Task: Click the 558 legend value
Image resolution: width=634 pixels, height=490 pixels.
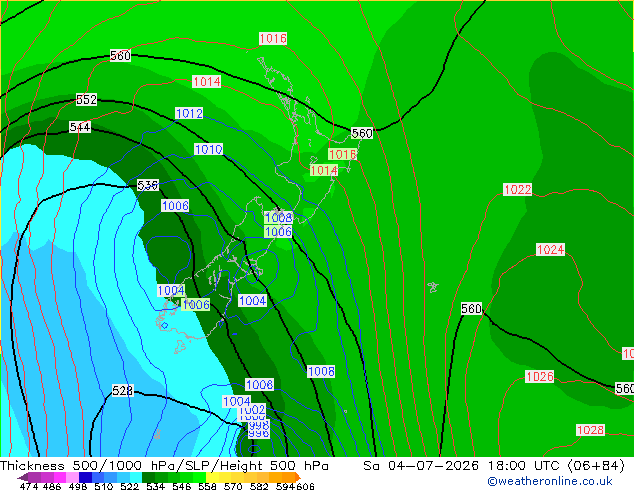Action: pos(207,486)
